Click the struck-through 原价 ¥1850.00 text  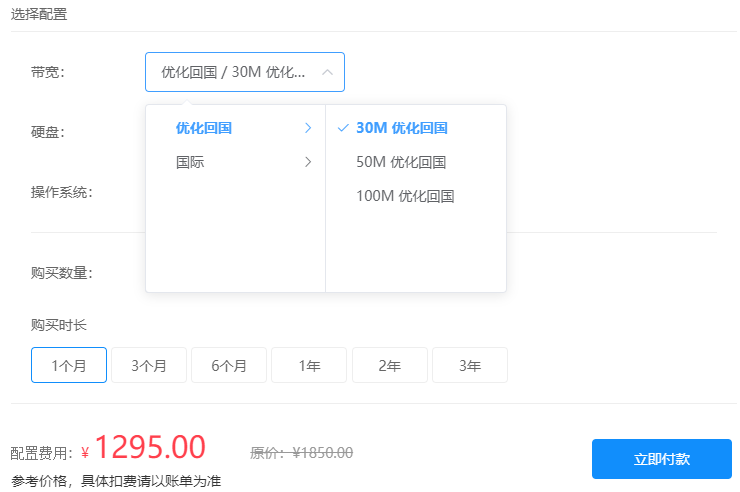pos(301,452)
